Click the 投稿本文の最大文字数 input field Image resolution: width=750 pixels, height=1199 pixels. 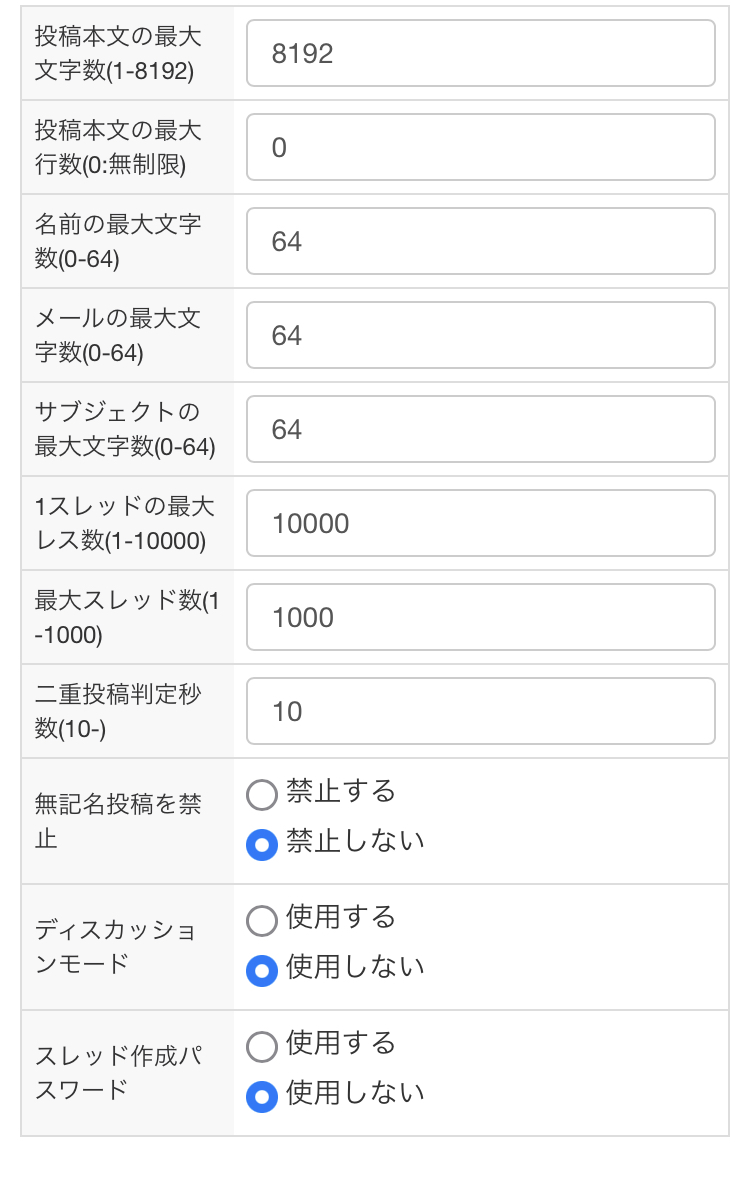point(480,53)
